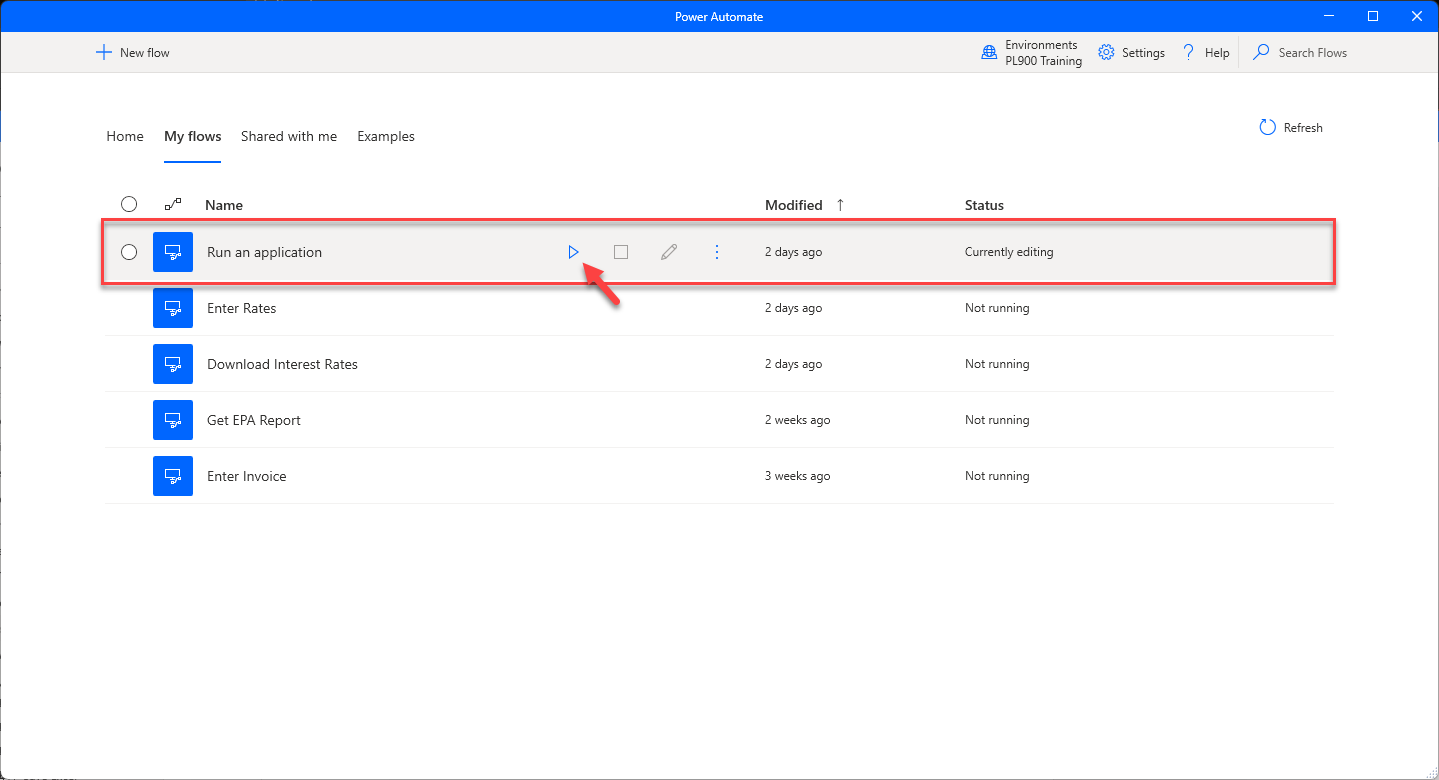Sort flows by Modified date
This screenshot has width=1439, height=780.
(795, 205)
